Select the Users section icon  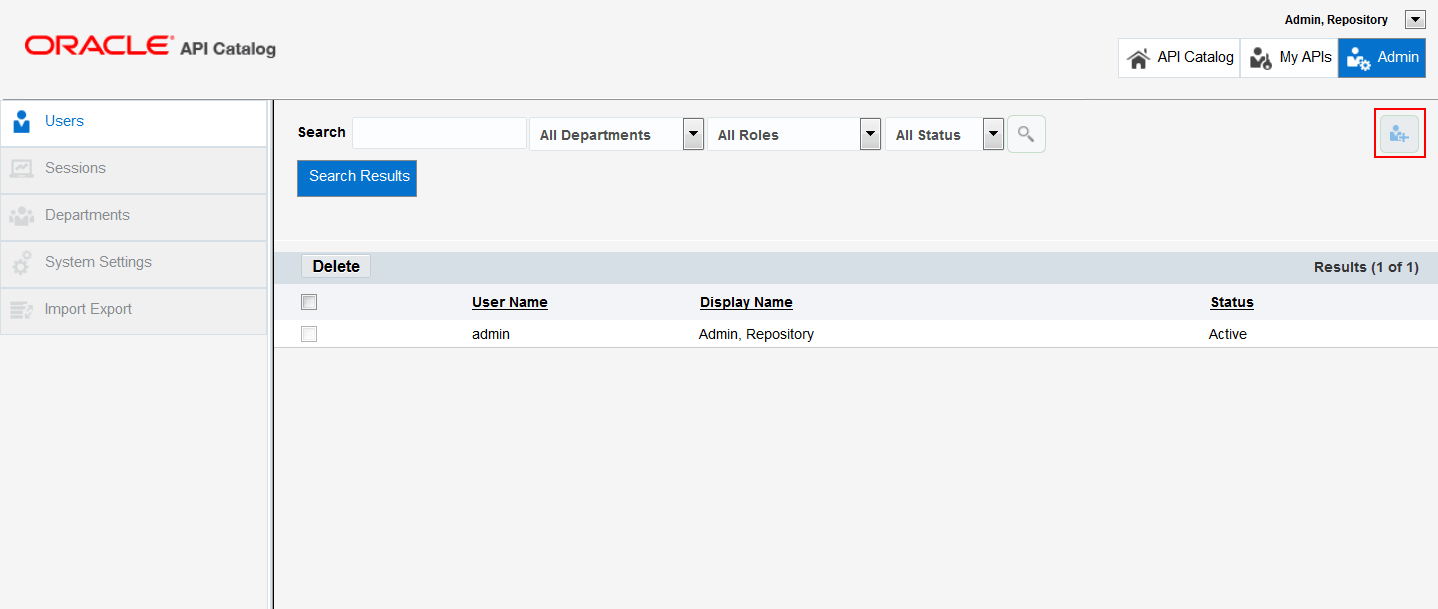(x=21, y=121)
